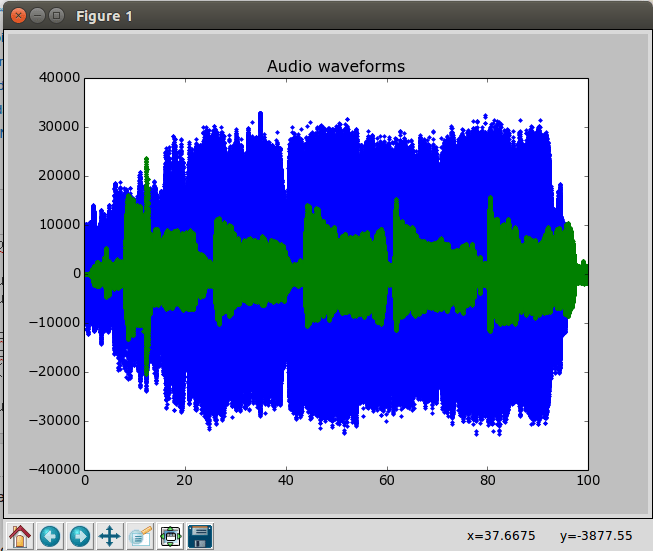Click the y-axis label −20000
653x551 pixels.
54,371
